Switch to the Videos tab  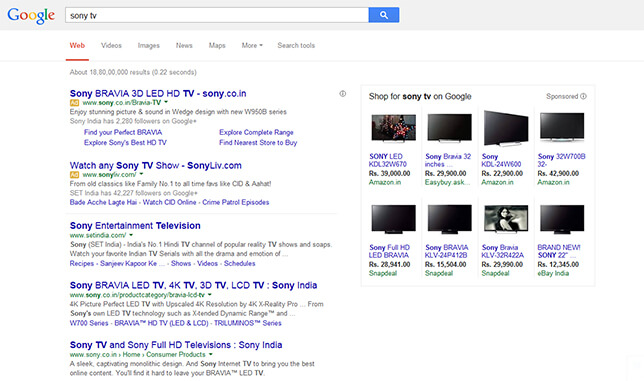tap(111, 45)
